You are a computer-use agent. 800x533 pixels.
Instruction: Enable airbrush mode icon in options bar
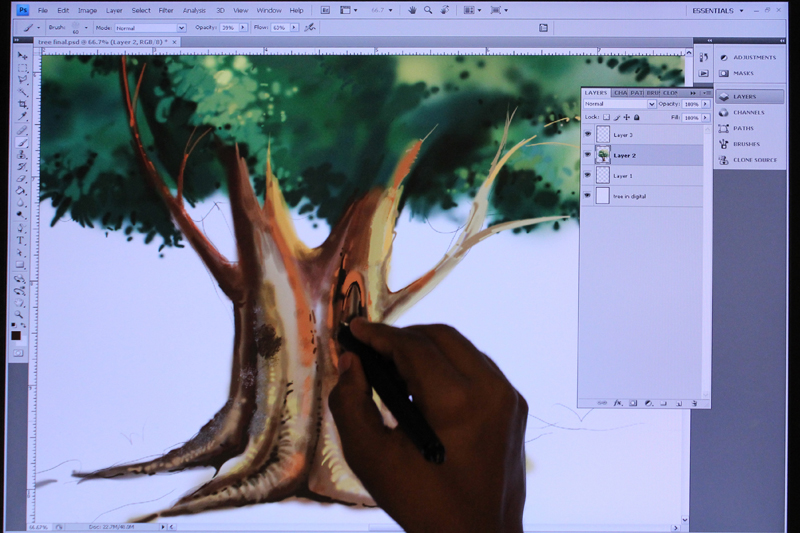[x=310, y=28]
